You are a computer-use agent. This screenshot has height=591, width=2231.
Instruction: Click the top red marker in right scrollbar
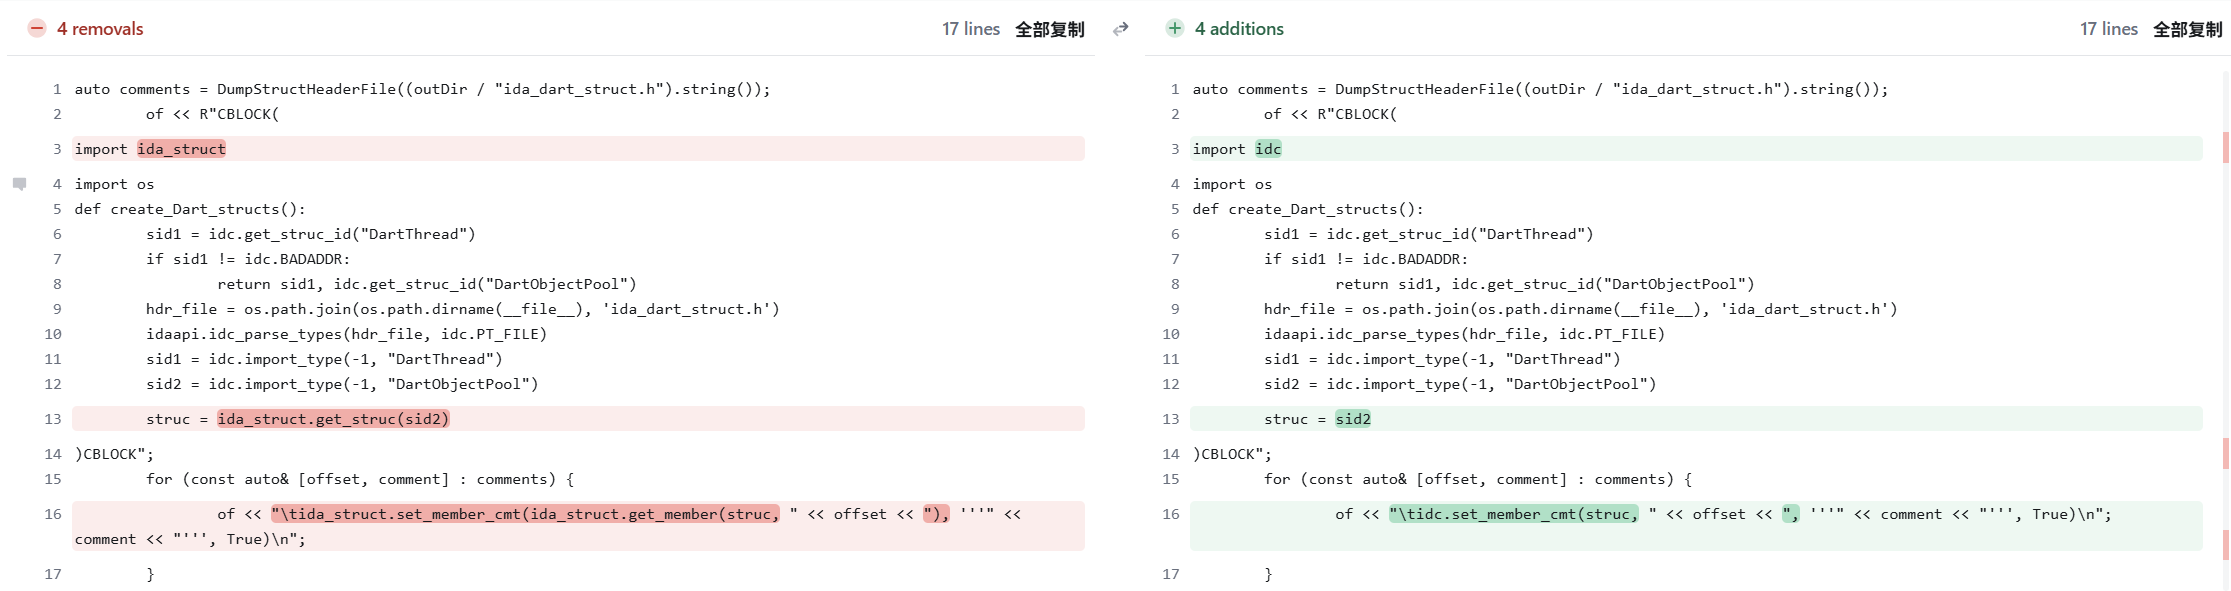(x=2225, y=148)
